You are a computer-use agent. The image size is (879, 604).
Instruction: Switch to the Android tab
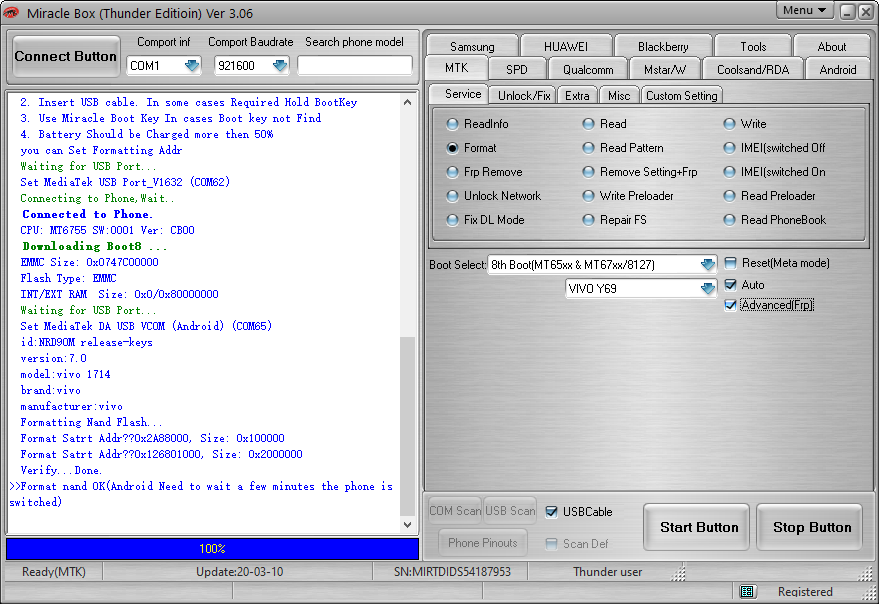[x=838, y=70]
